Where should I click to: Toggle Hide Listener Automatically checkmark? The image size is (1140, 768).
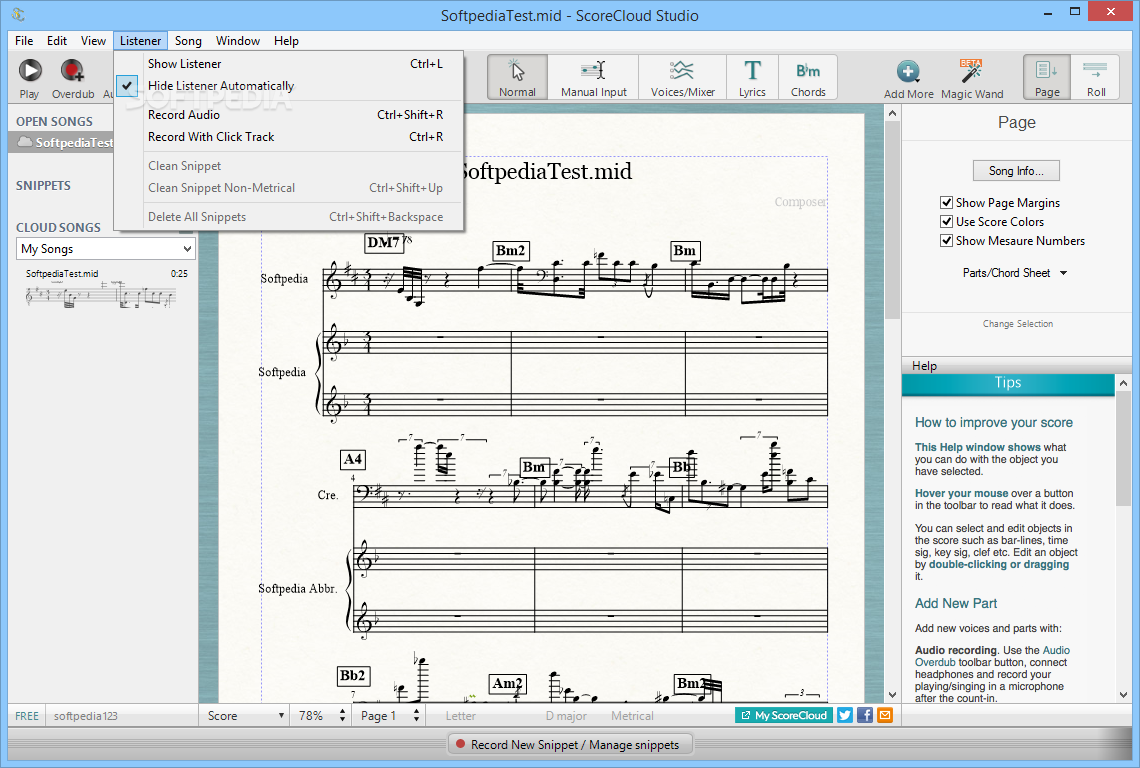pyautogui.click(x=127, y=86)
